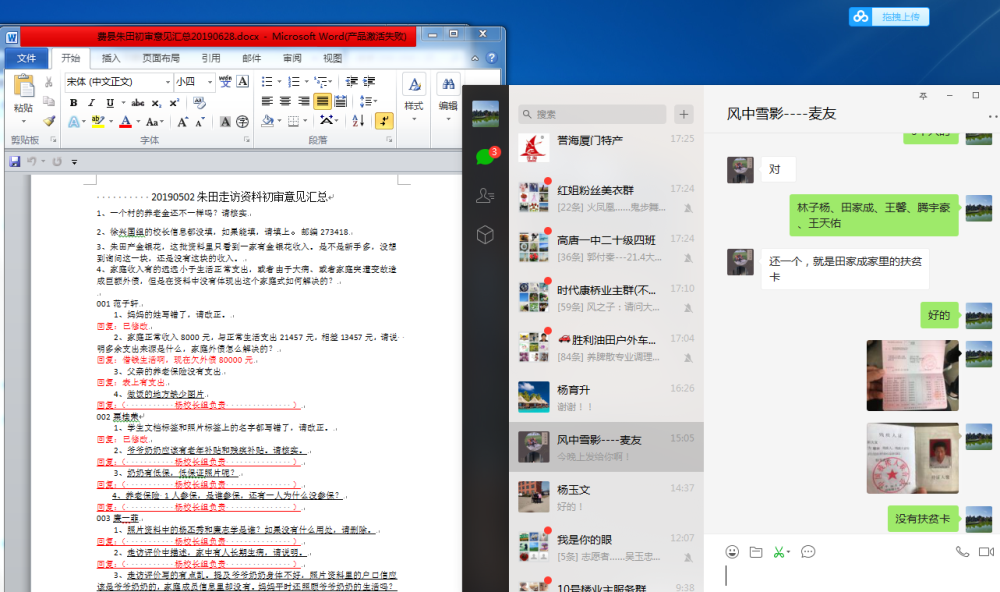Image resolution: width=1000 pixels, height=592 pixels.
Task: Click the Copy icon in Word clipboard group
Action: [x=48, y=101]
